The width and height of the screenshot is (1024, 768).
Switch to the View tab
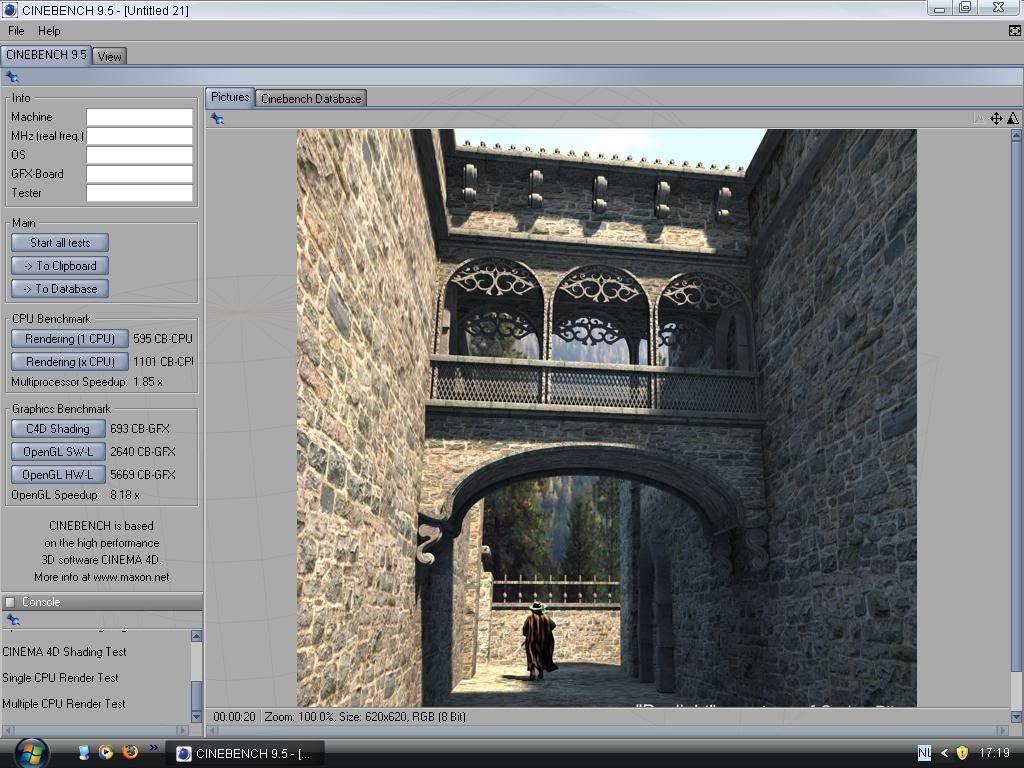109,56
